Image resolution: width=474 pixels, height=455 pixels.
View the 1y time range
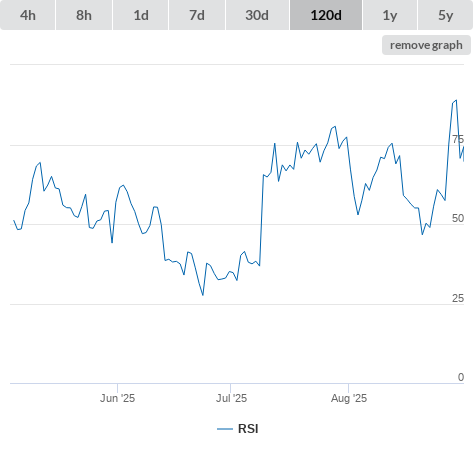click(390, 15)
